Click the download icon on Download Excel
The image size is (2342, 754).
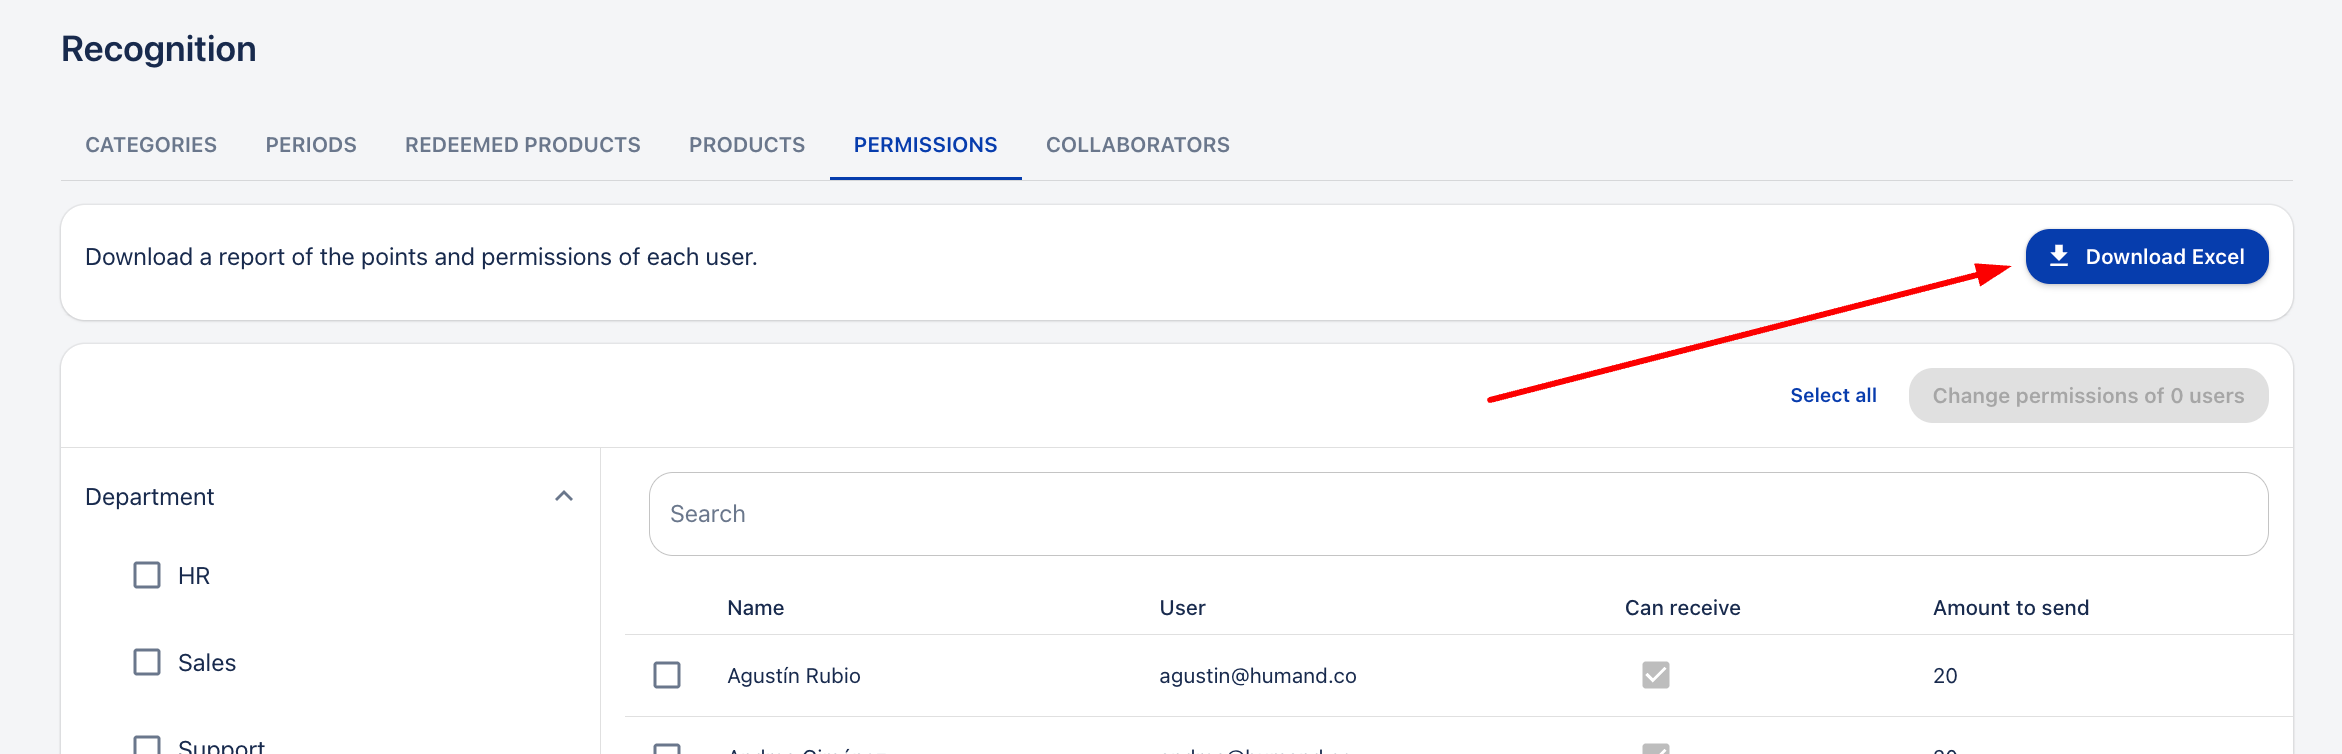[x=2059, y=256]
